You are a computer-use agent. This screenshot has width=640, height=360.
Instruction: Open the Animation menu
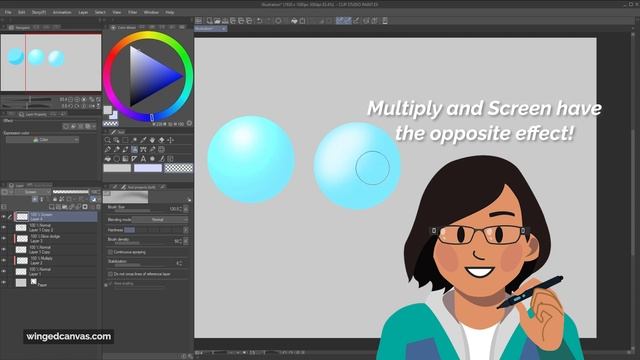tap(62, 12)
